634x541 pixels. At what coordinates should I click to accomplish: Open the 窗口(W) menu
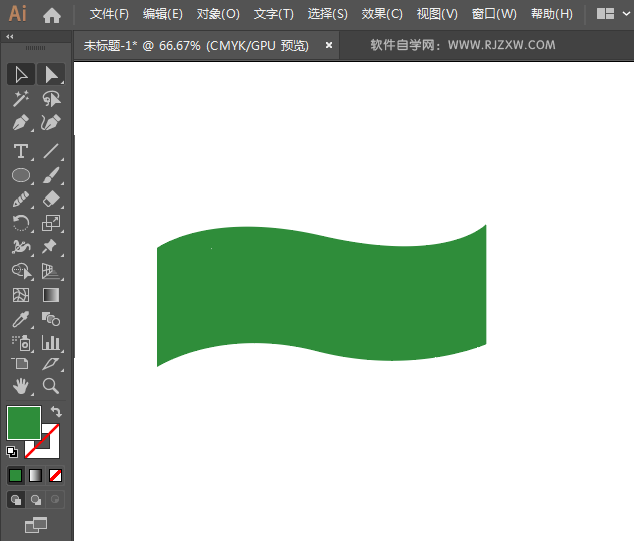[494, 14]
